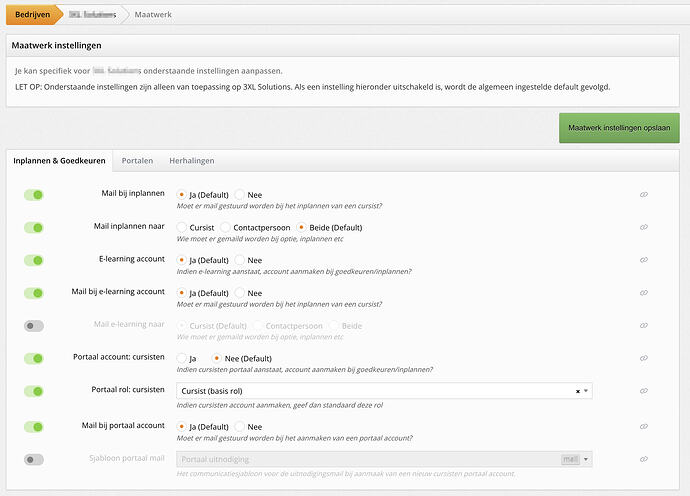The image size is (690, 496).
Task: Select Ja for Portaal account: cursisten
Action: click(x=181, y=358)
